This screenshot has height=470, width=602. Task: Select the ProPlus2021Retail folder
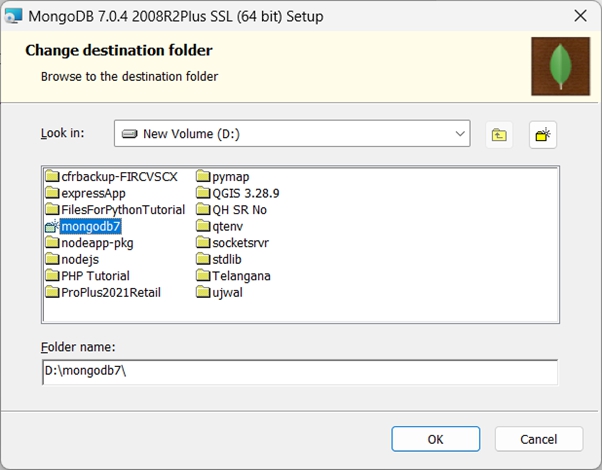coord(110,292)
